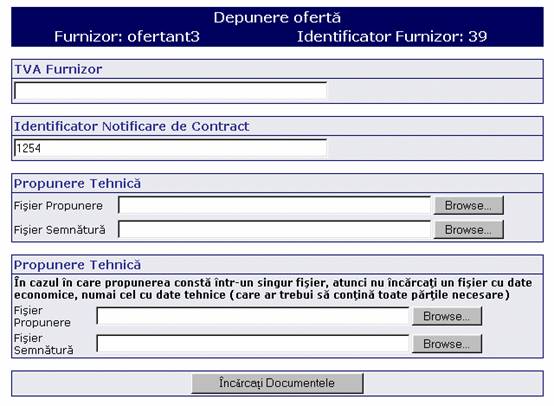The height and width of the screenshot is (406, 554).
Task: Focus the contract notification field containing 1254
Action: coord(170,148)
